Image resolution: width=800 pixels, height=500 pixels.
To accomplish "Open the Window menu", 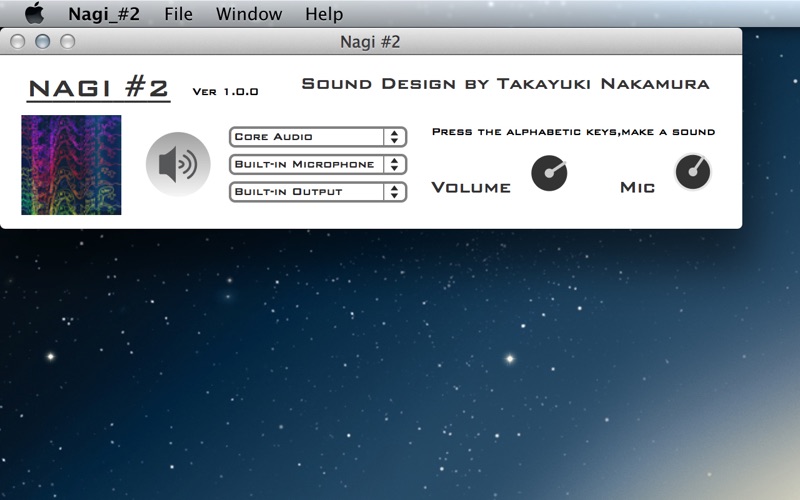I will 249,14.
